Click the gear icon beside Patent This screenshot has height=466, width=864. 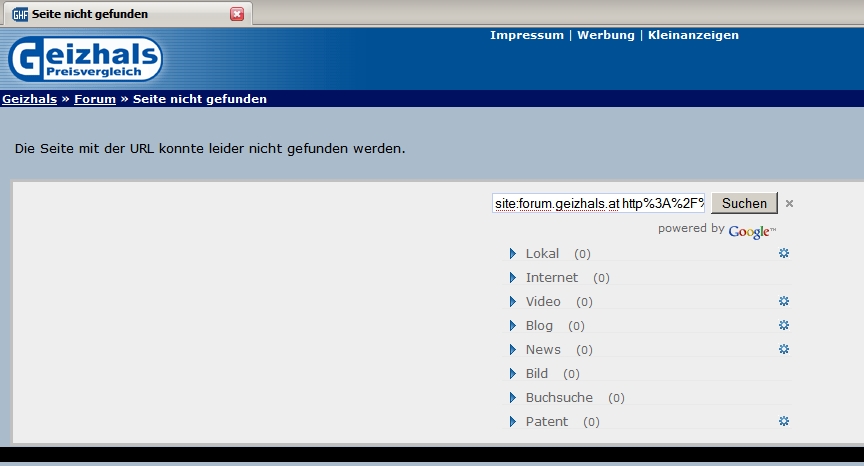(784, 421)
